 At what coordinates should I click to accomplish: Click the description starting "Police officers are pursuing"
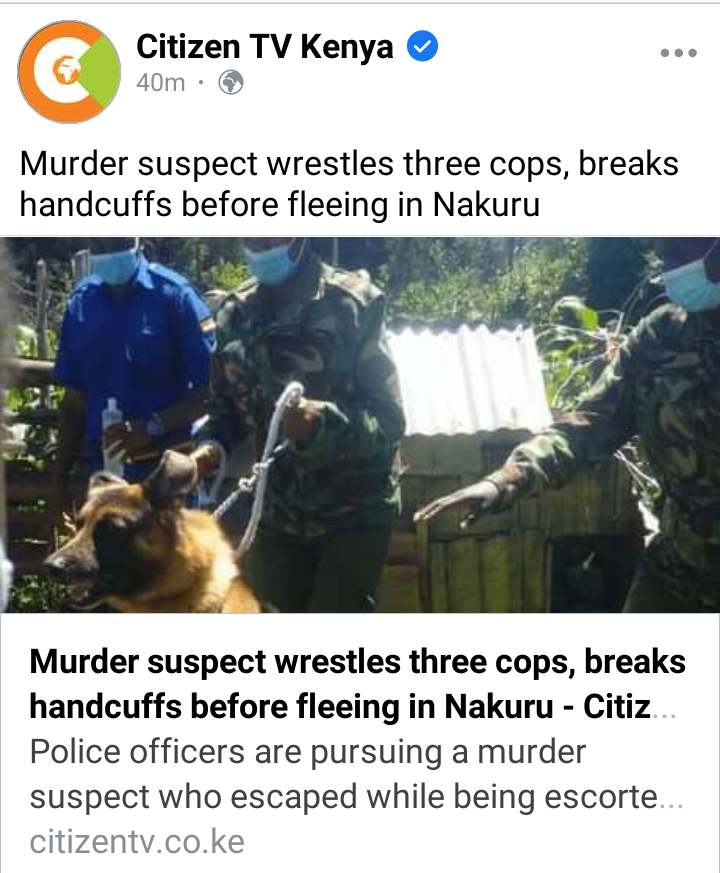356,774
